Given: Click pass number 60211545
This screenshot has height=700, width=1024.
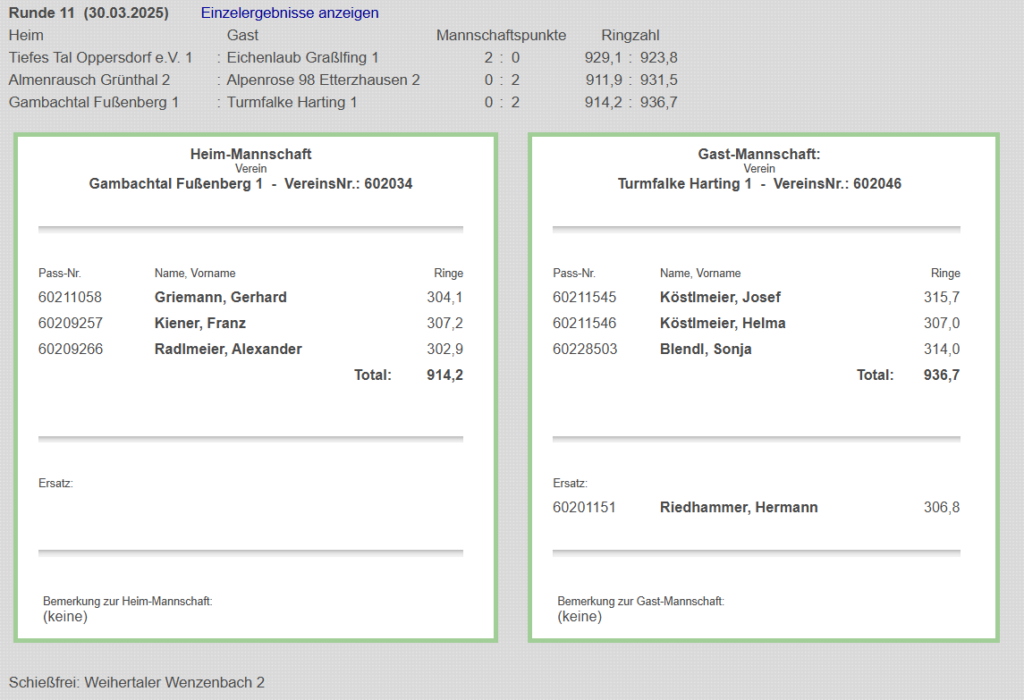Looking at the screenshot, I should pyautogui.click(x=584, y=297).
